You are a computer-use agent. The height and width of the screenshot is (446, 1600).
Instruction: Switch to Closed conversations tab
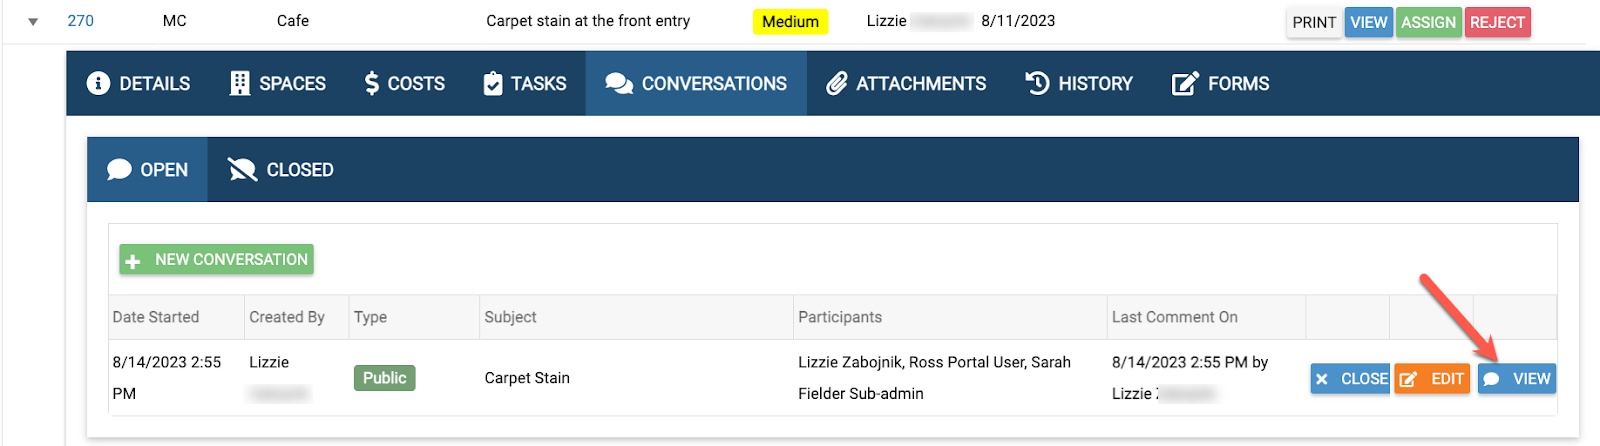pos(280,170)
